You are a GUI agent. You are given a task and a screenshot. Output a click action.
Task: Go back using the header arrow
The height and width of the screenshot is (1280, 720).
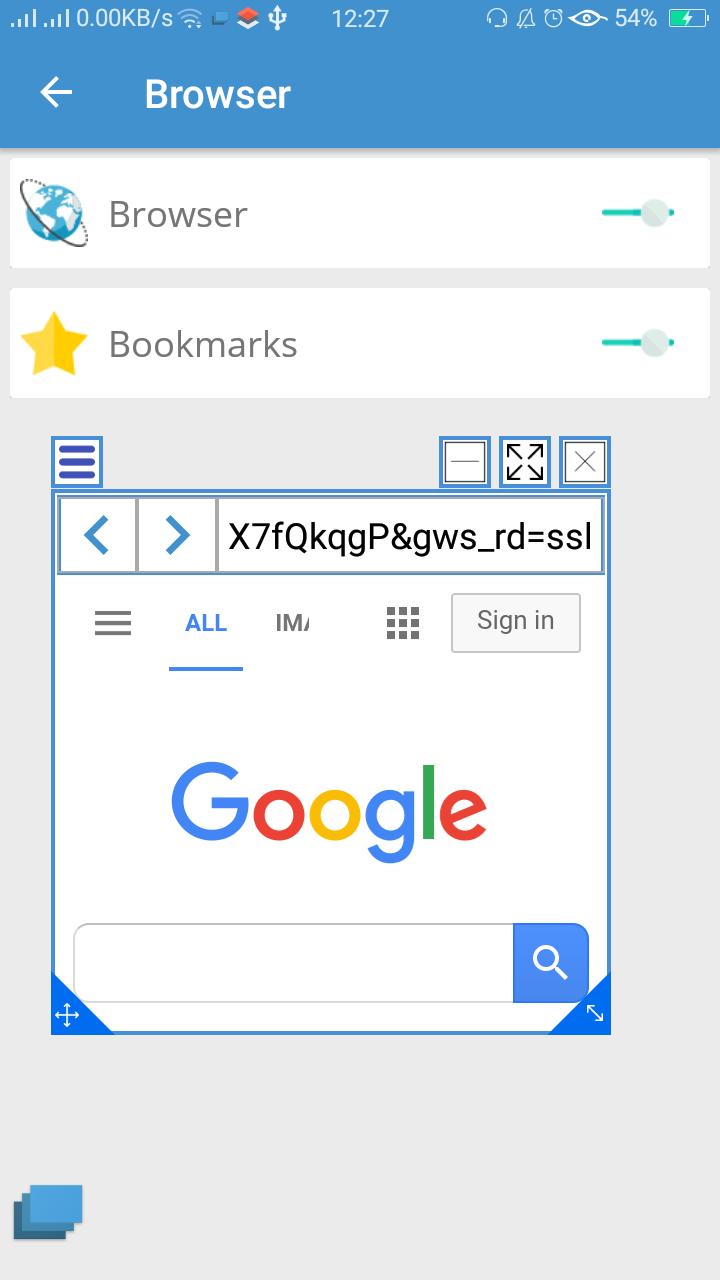coord(56,93)
